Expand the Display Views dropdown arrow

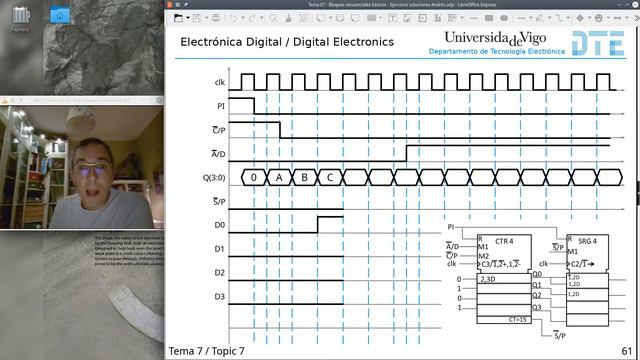[x=331, y=18]
